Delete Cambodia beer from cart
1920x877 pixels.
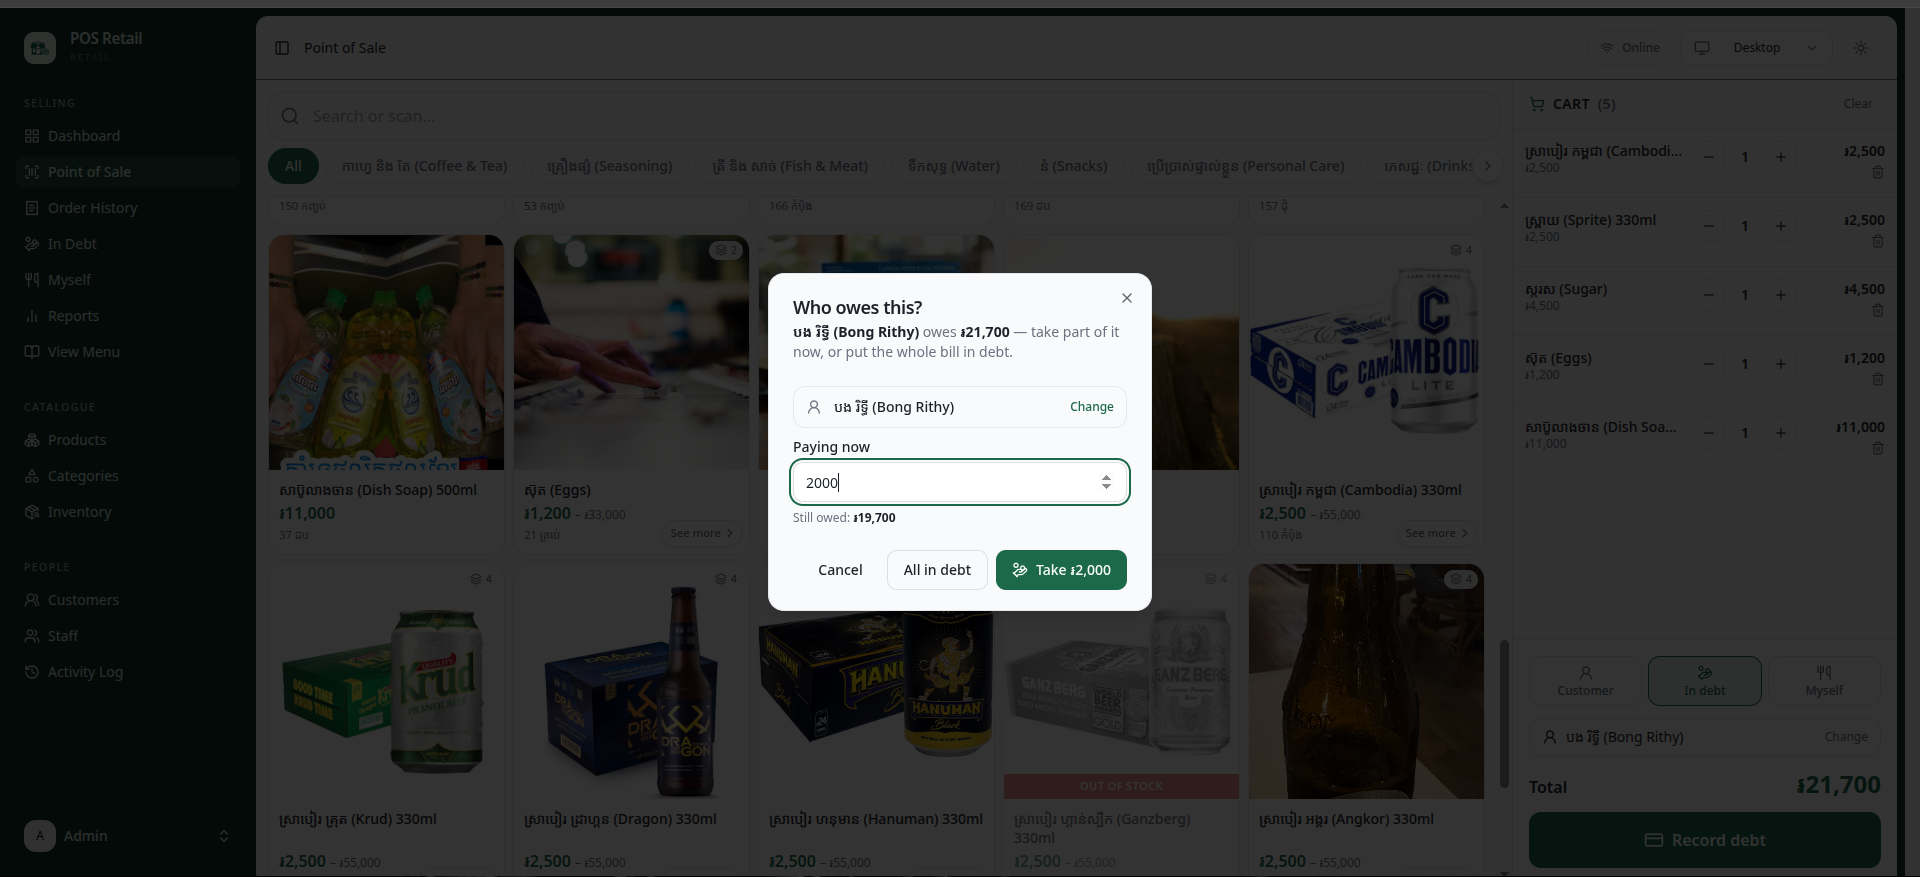coord(1878,172)
